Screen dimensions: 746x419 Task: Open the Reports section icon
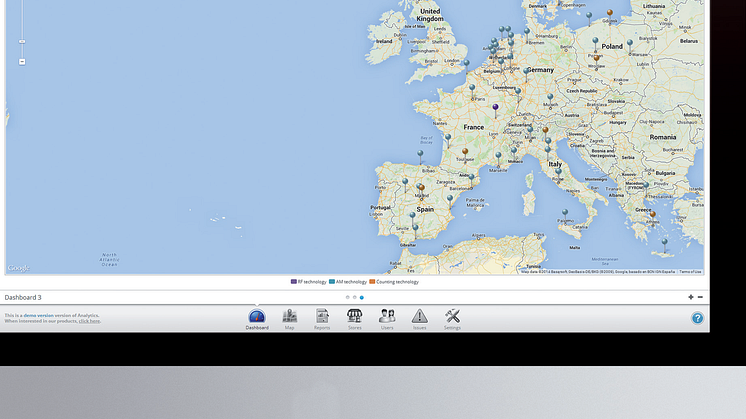click(x=322, y=316)
